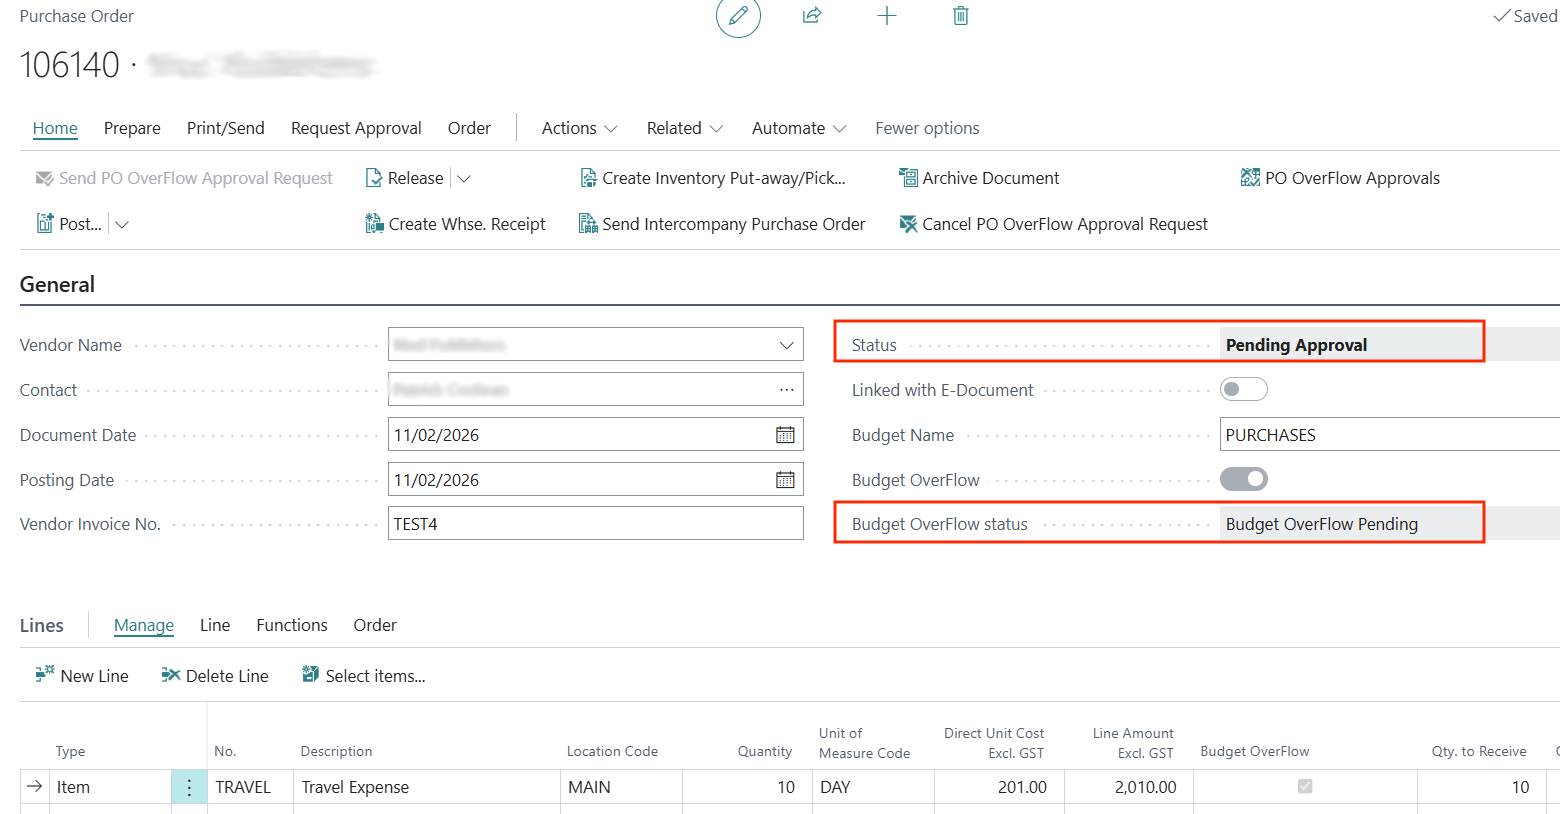Click the share icon at top

point(812,16)
